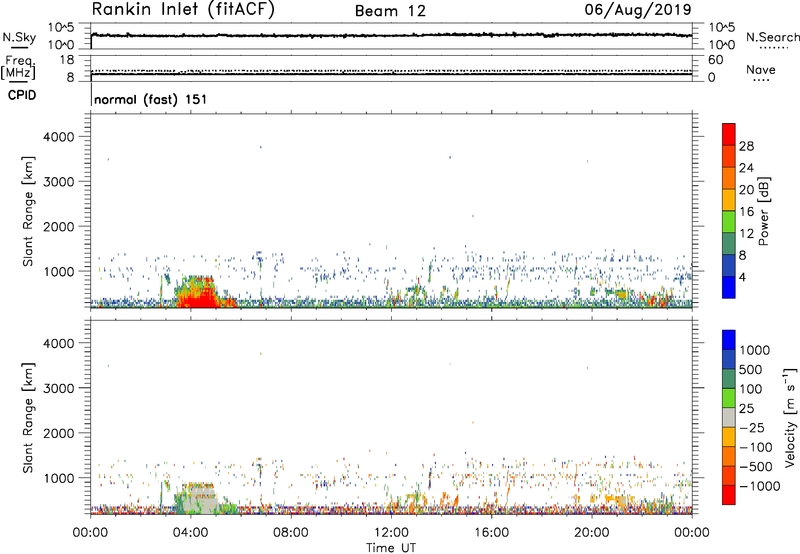Click 'Slant Range [km]' title of power panel

click(28, 211)
